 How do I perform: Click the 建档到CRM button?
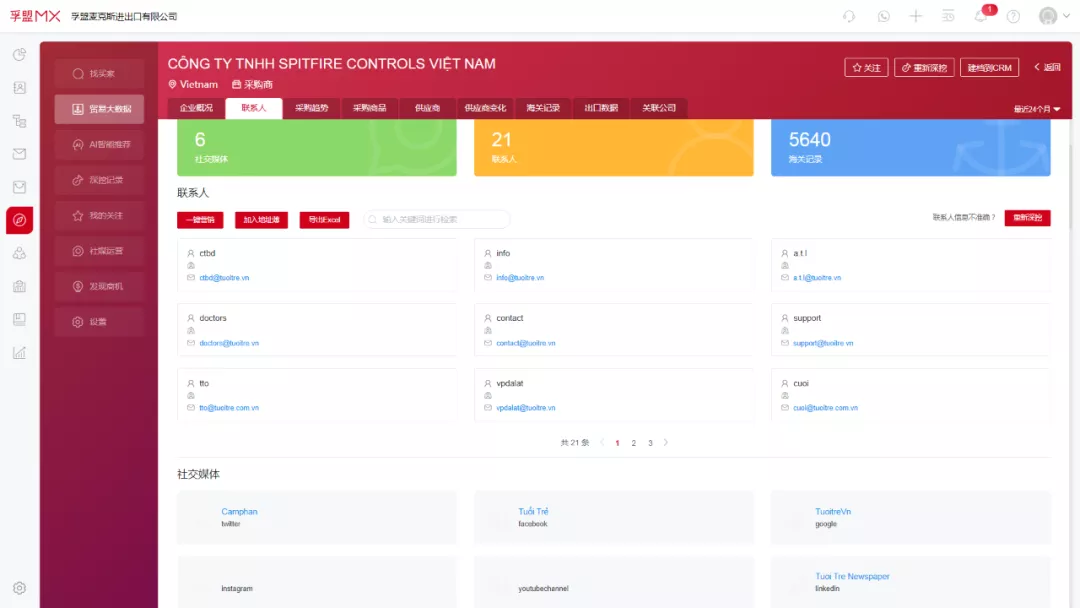(x=989, y=68)
